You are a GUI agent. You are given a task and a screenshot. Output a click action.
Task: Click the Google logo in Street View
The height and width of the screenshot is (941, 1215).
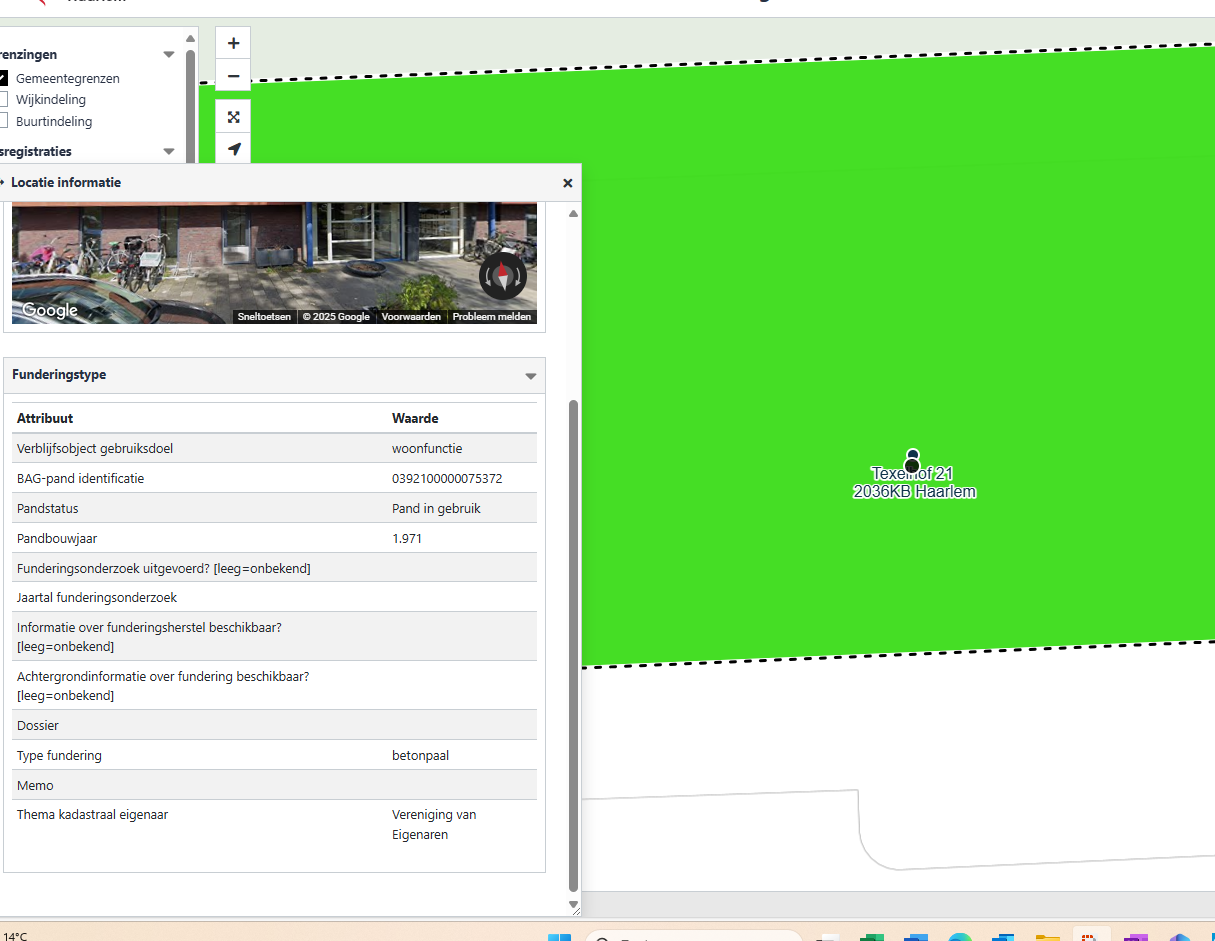pos(50,310)
